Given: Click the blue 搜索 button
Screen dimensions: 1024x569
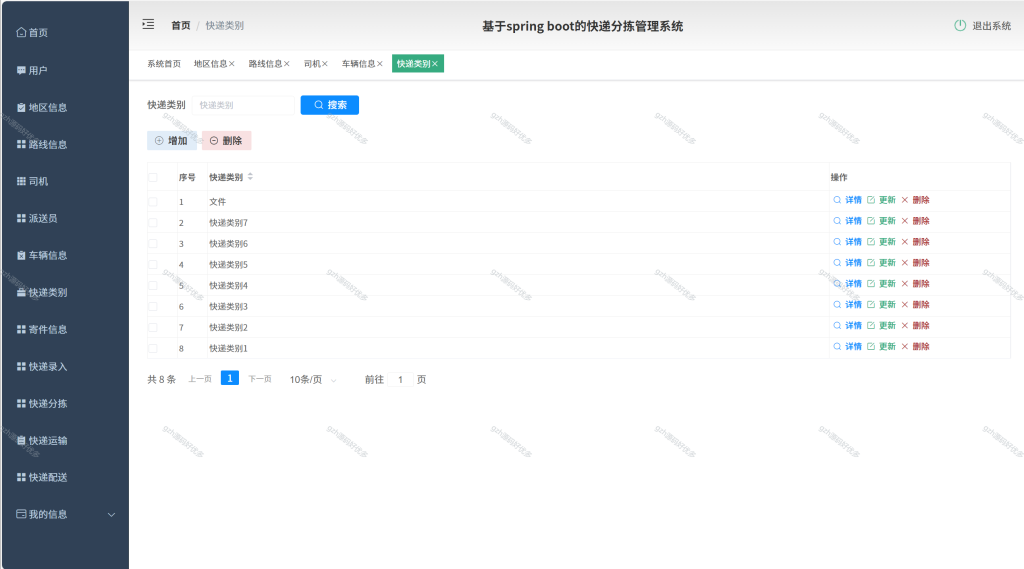Looking at the screenshot, I should point(330,105).
